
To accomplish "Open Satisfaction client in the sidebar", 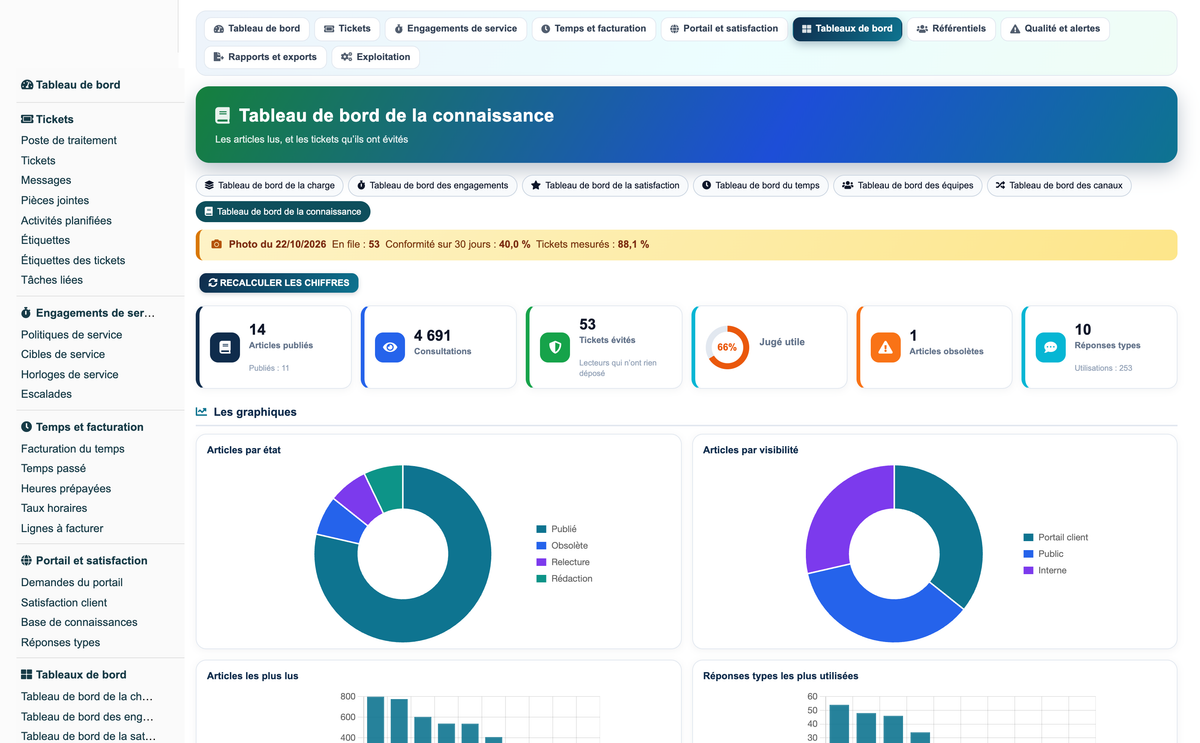I will pos(64,603).
